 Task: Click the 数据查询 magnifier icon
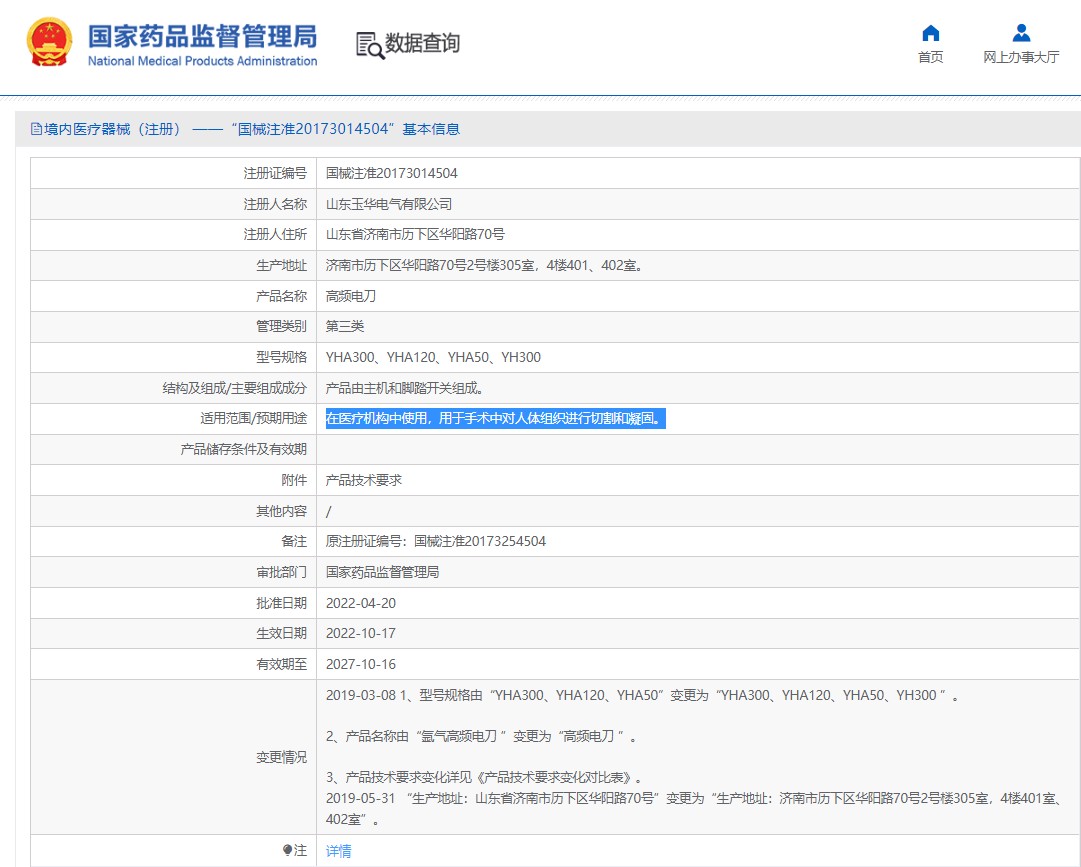(370, 45)
